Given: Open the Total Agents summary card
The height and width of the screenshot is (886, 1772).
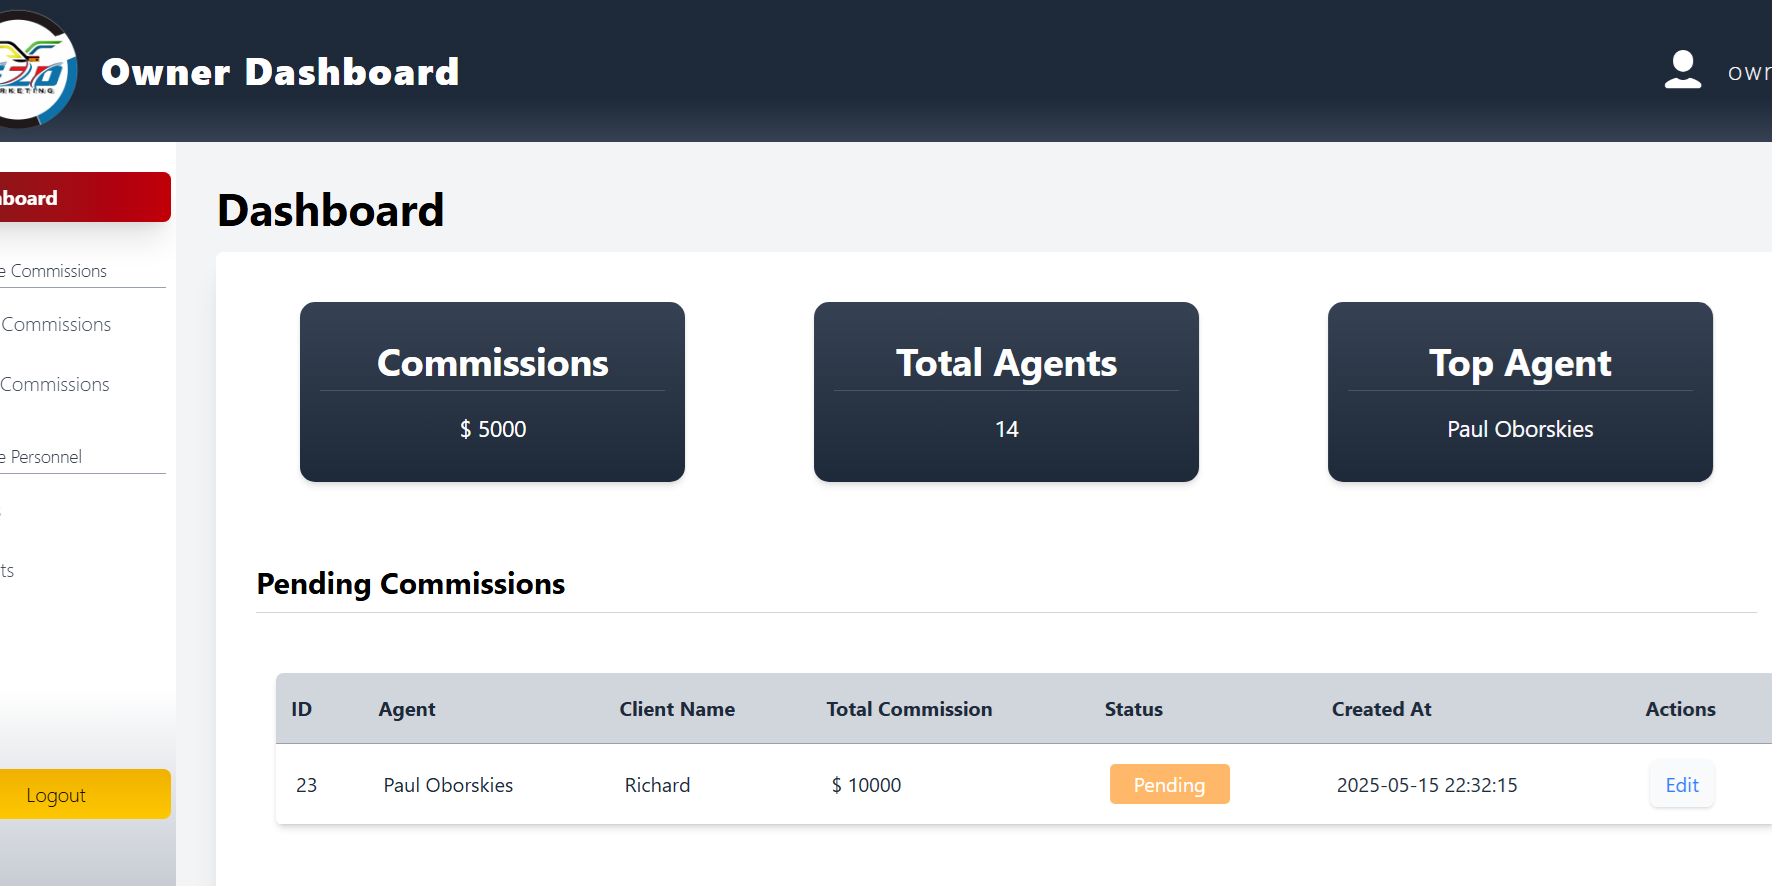Looking at the screenshot, I should coord(1006,392).
